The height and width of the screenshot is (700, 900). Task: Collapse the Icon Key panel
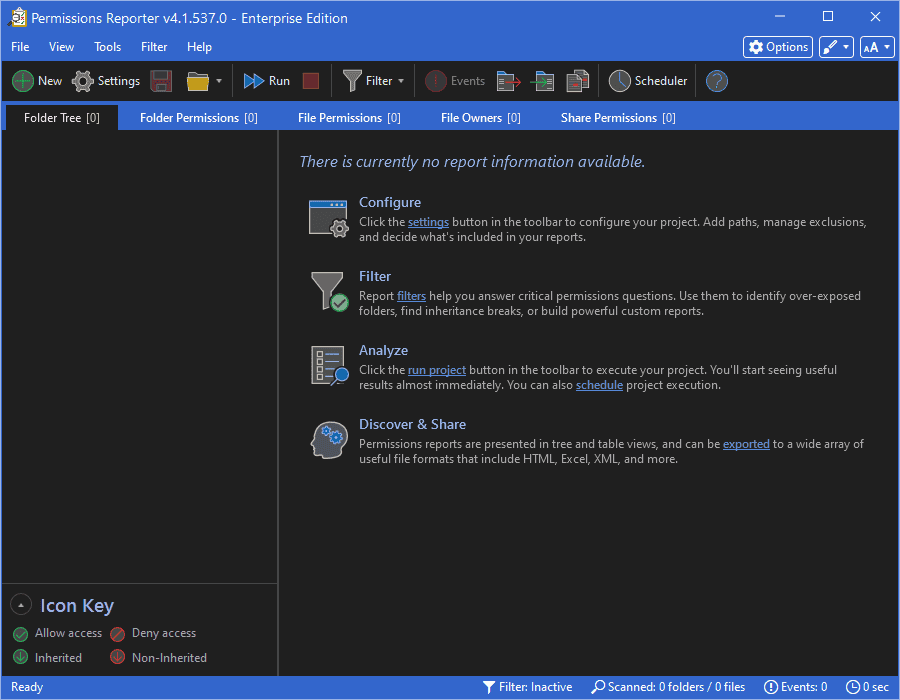(21, 605)
